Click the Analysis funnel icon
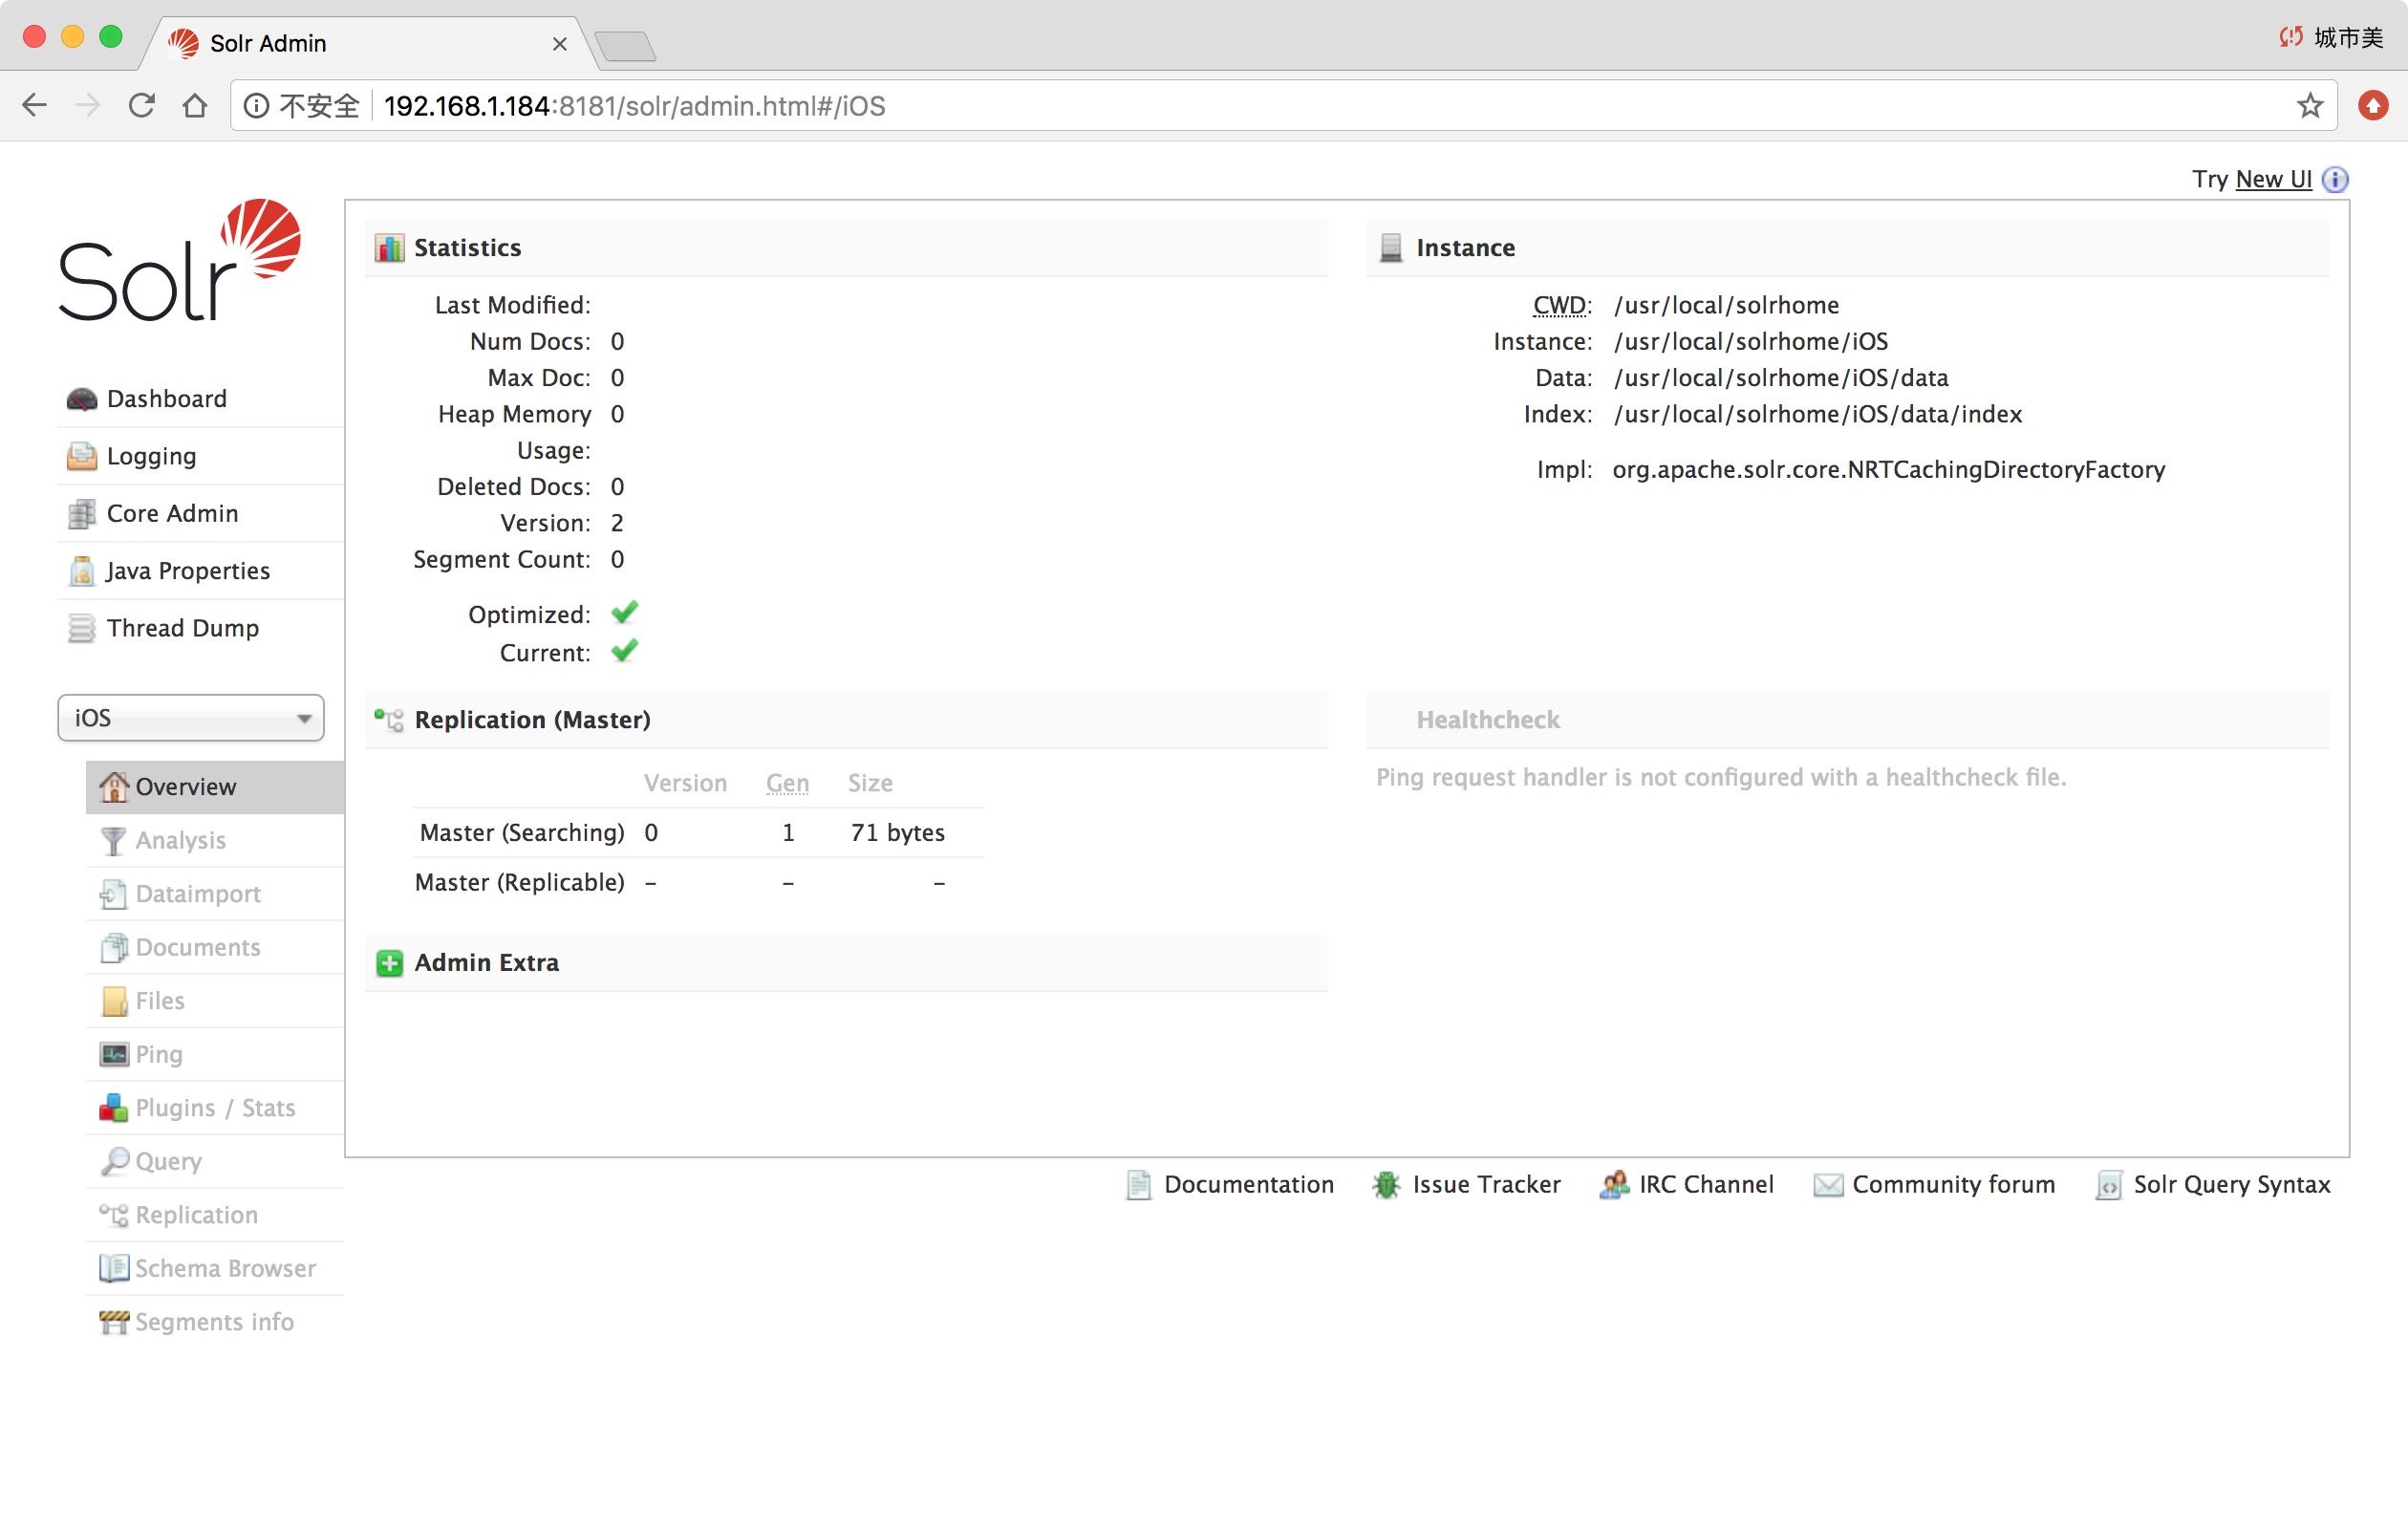The image size is (2408, 1531). click(x=114, y=841)
